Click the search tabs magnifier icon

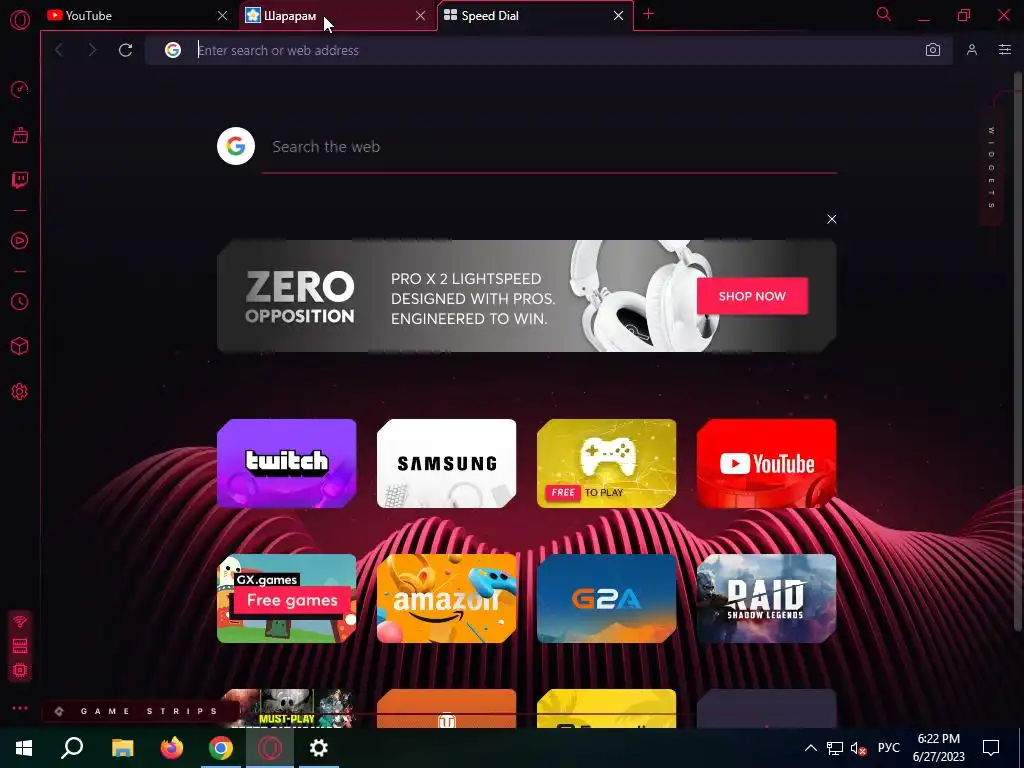click(x=884, y=14)
